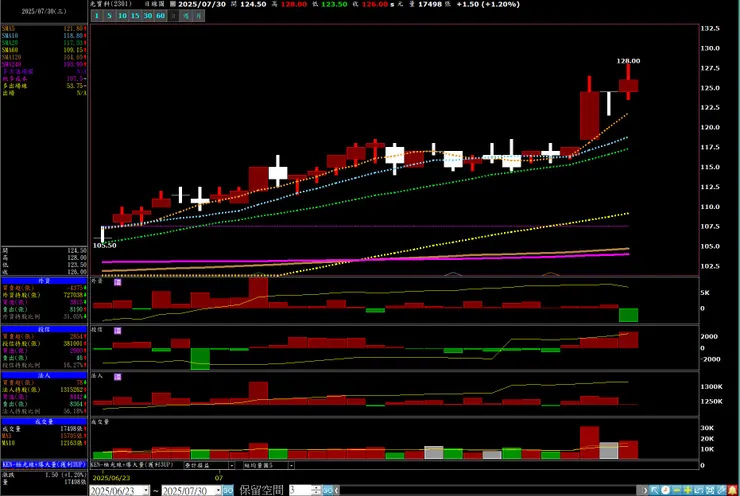Click the purple settings icon in 法人 panel
The width and height of the screenshot is (740, 496).
[x=118, y=377]
